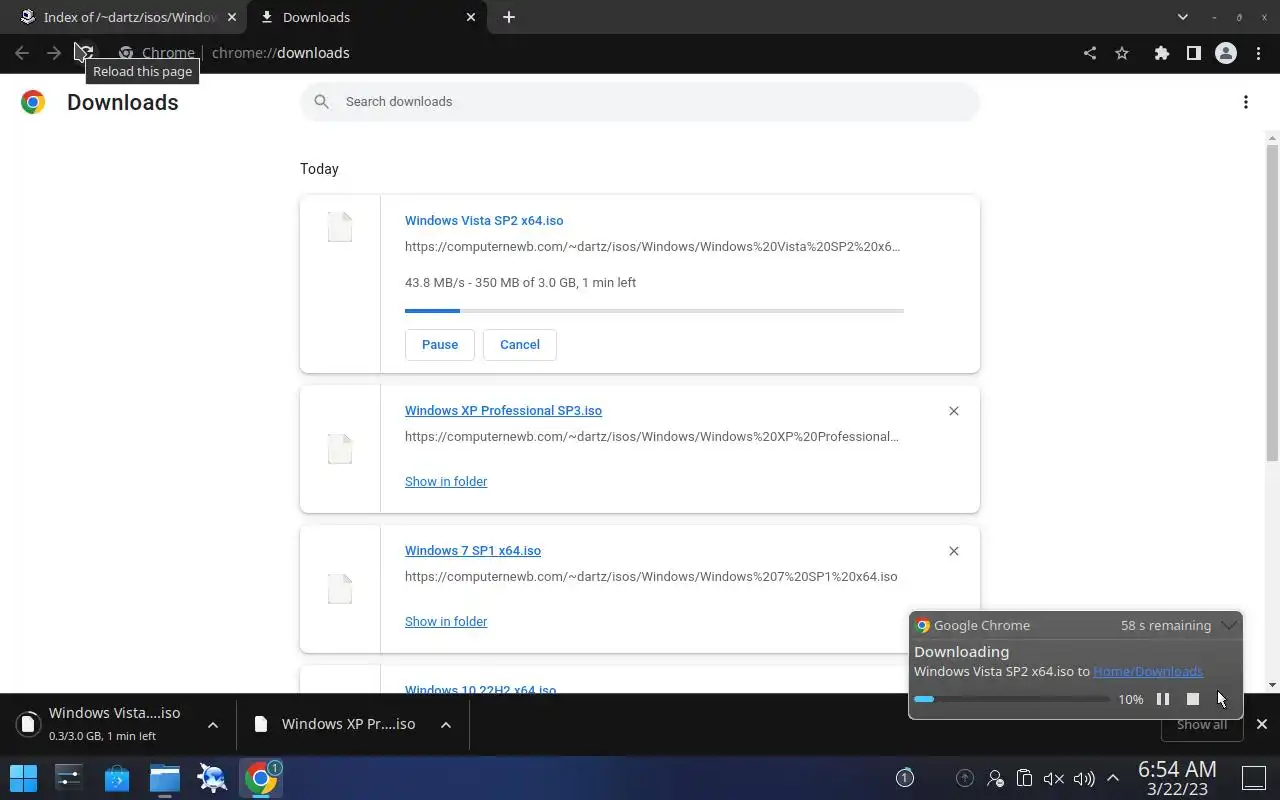Pause the Windows Vista SP2 x64.iso download
Image resolution: width=1280 pixels, height=800 pixels.
tap(440, 344)
